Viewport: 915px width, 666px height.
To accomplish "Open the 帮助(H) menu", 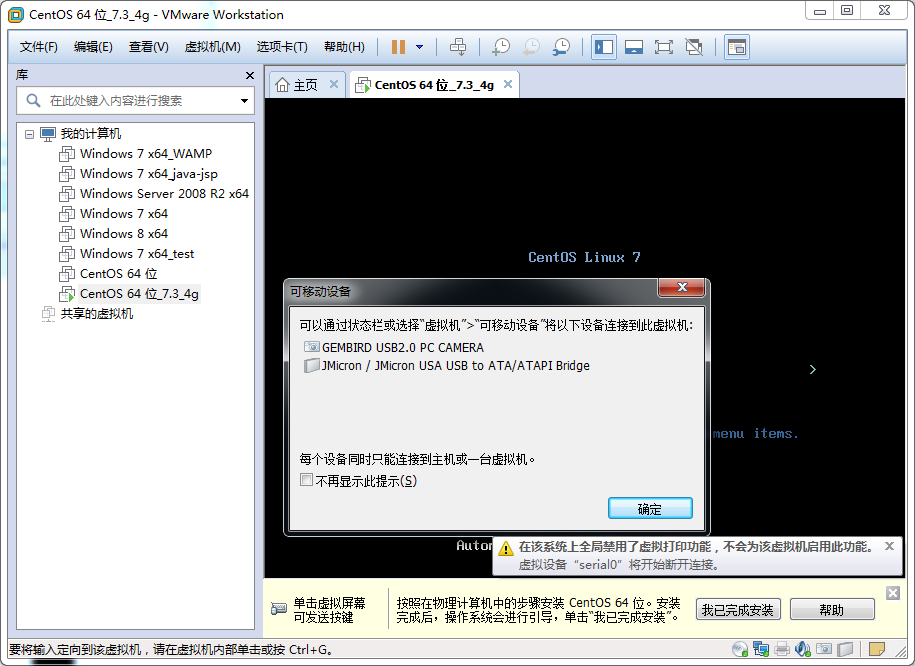I will [344, 47].
